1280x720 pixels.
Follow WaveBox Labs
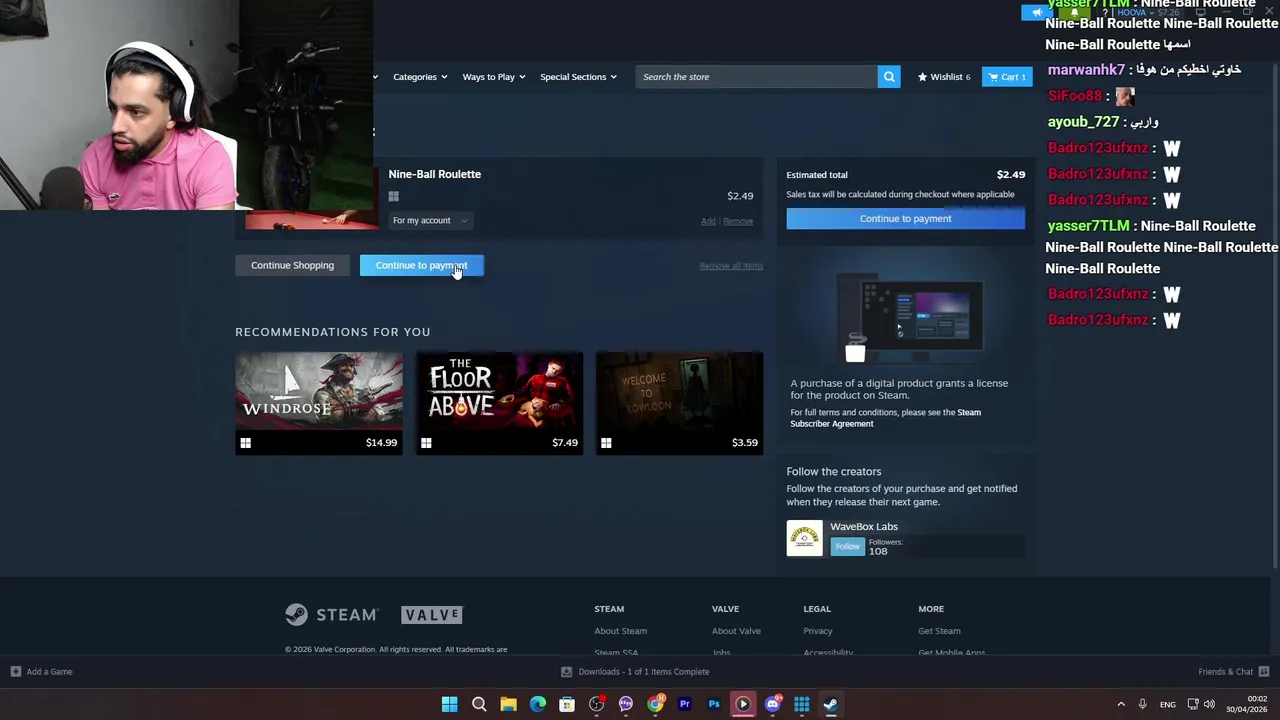(x=847, y=546)
